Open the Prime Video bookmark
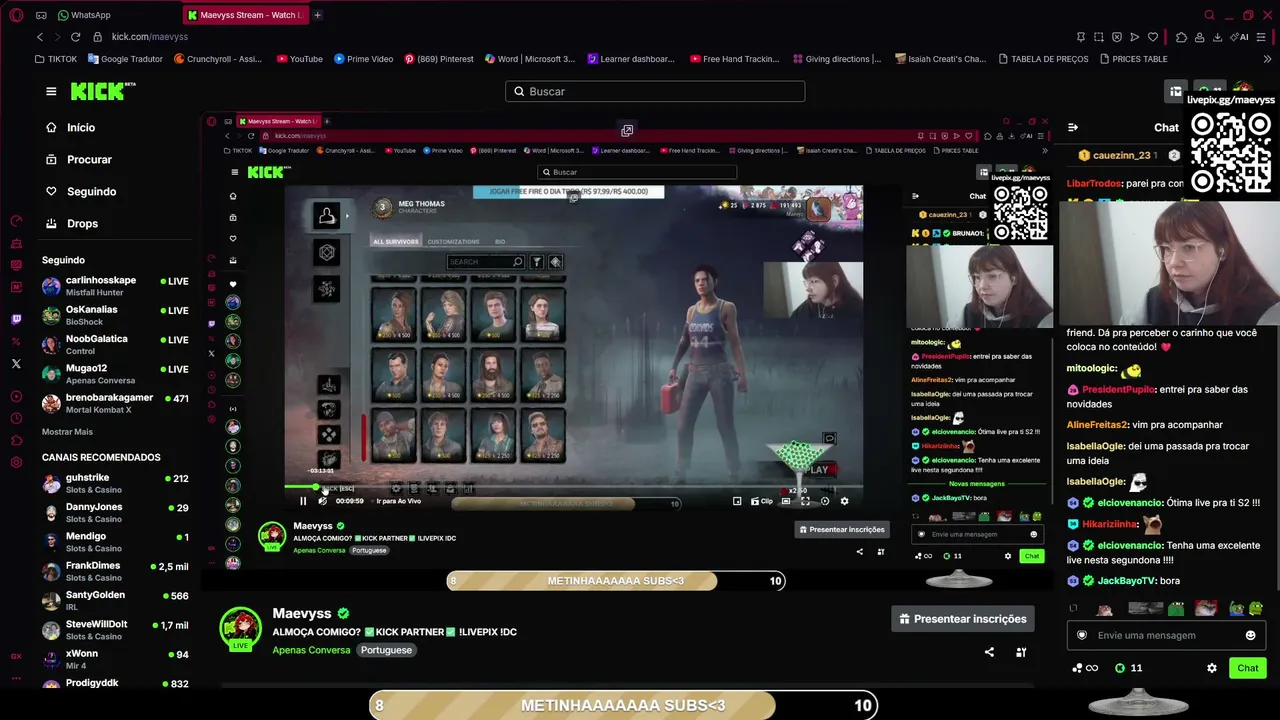1280x720 pixels. pos(363,59)
